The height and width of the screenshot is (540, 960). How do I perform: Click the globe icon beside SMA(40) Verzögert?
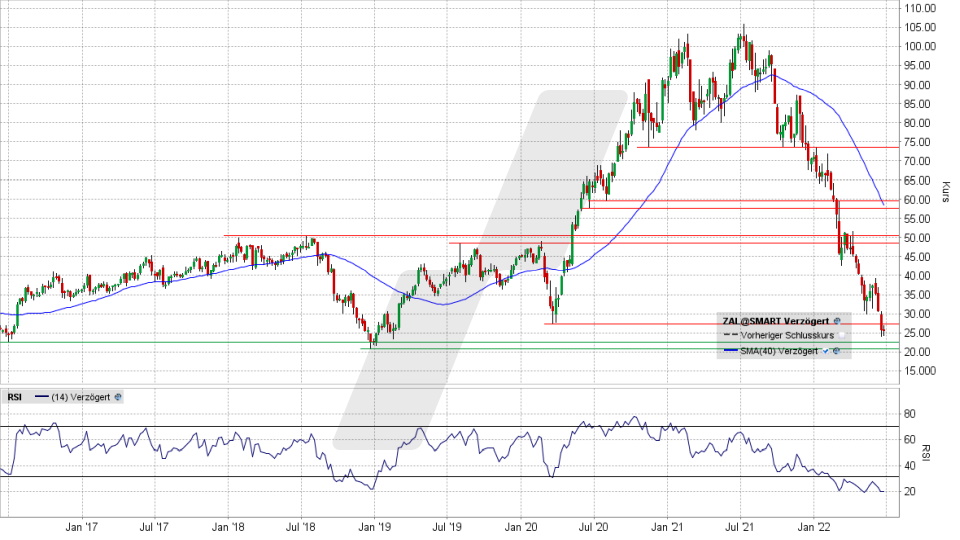[836, 351]
